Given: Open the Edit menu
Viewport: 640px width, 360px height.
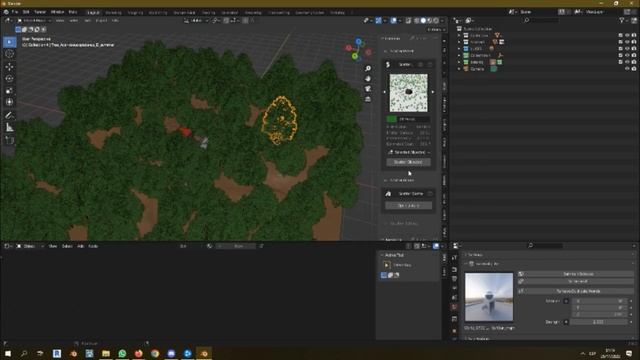Looking at the screenshot, I should coord(26,12).
